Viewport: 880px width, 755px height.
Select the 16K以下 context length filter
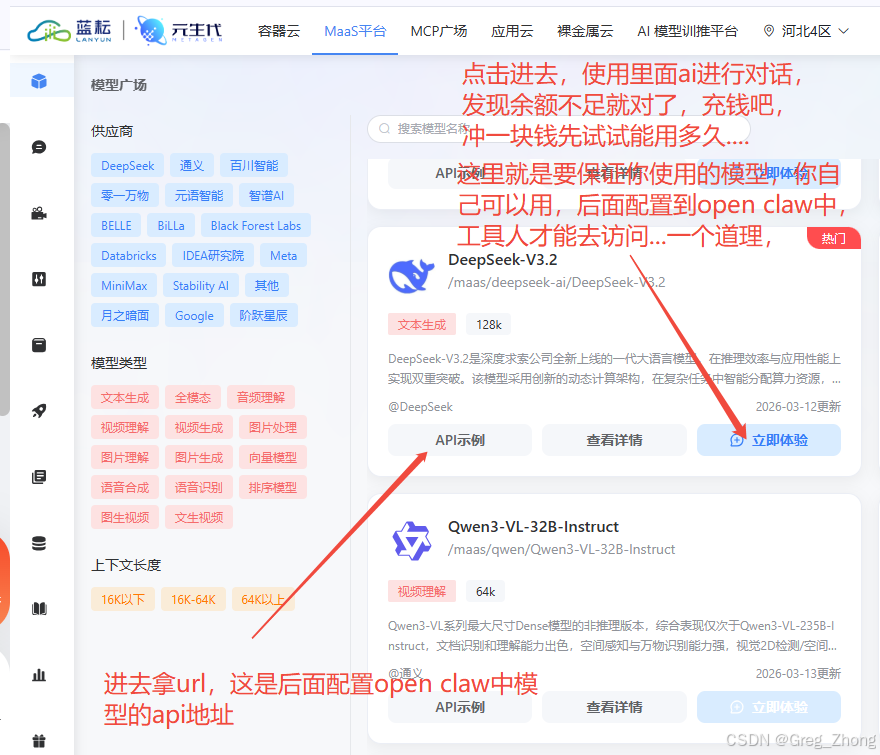[123, 600]
